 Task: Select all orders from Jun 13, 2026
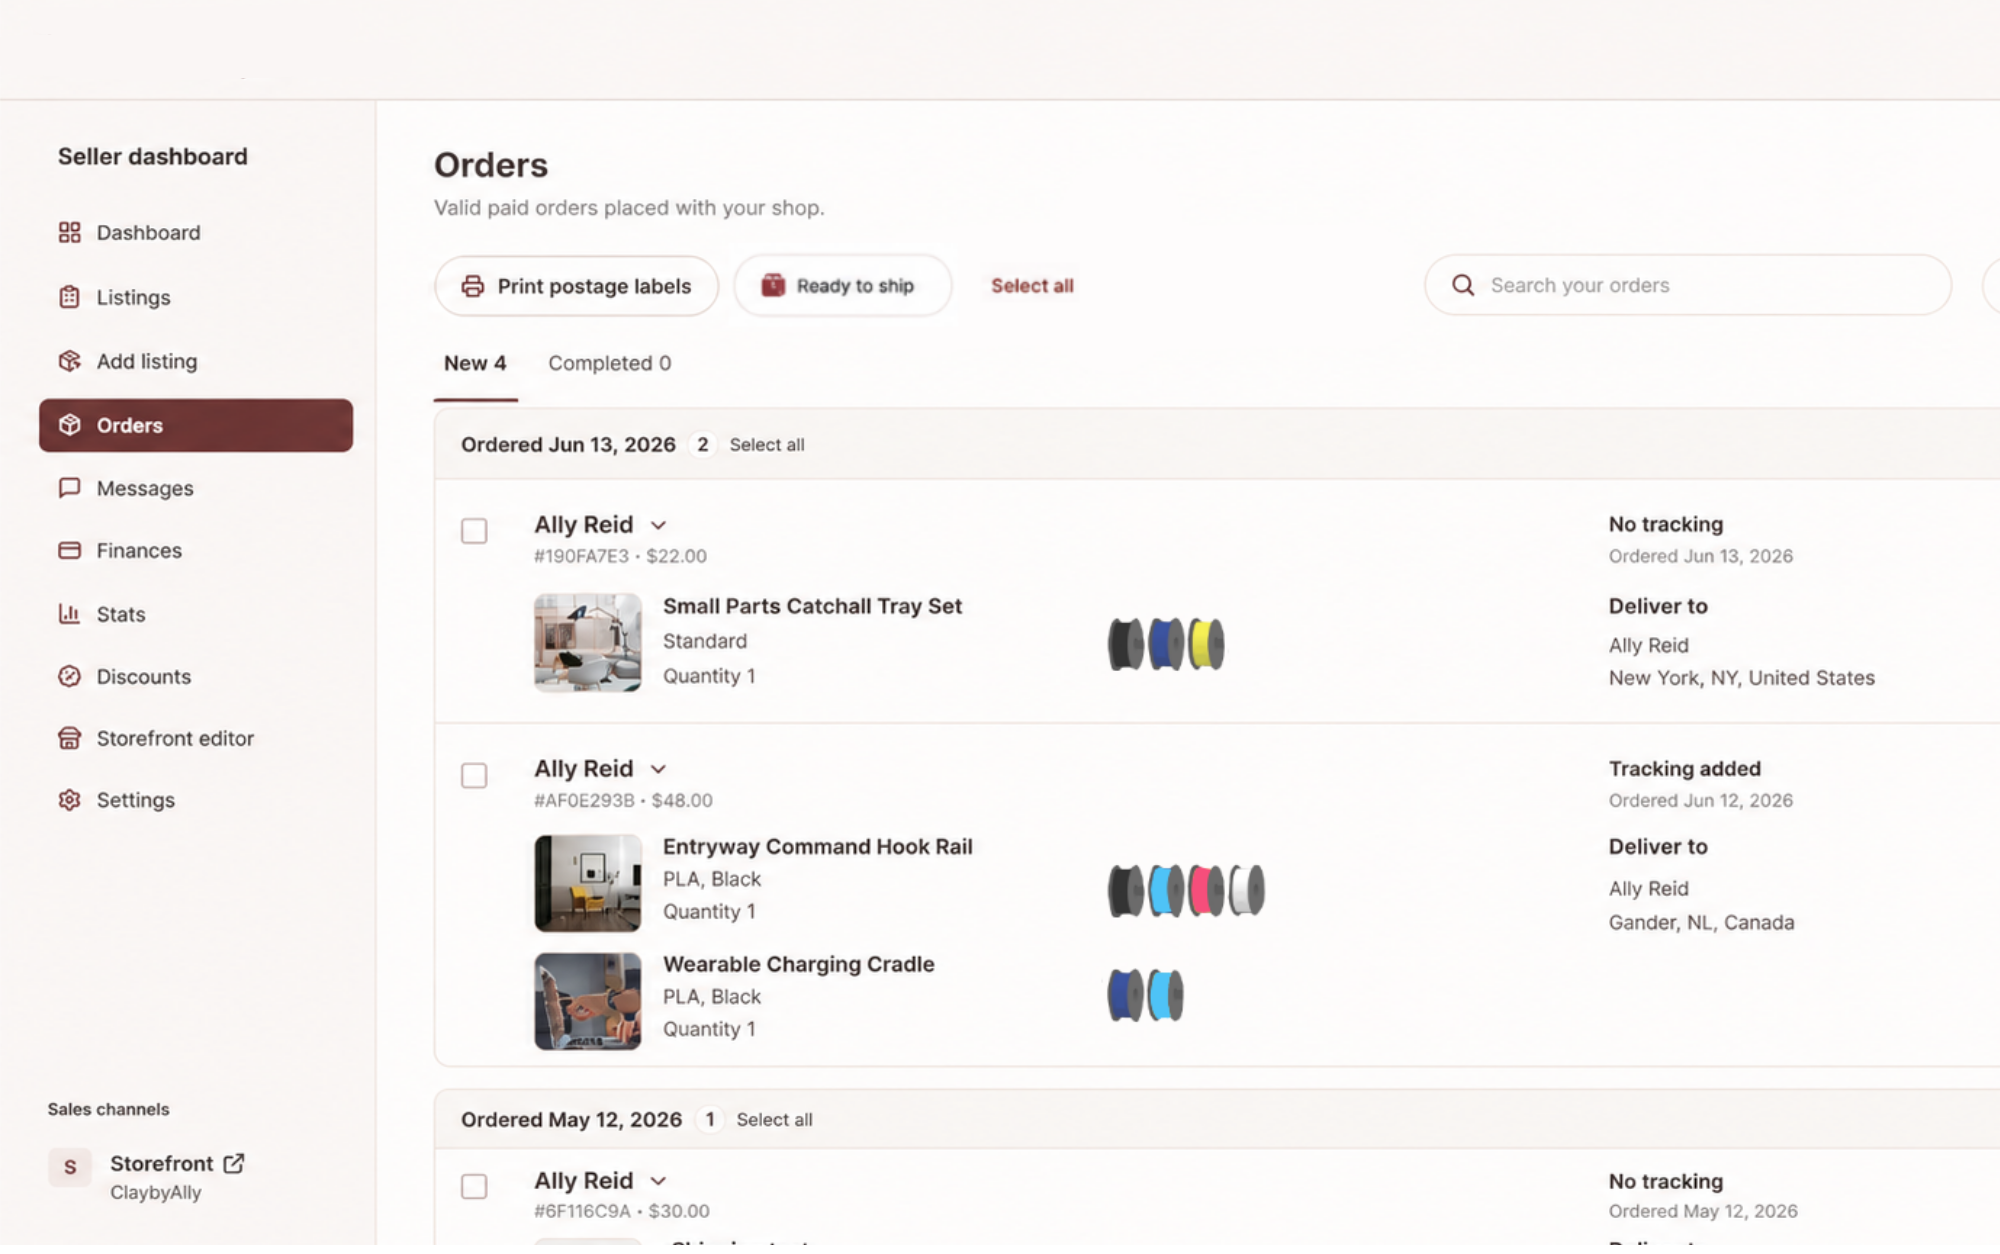tap(767, 445)
